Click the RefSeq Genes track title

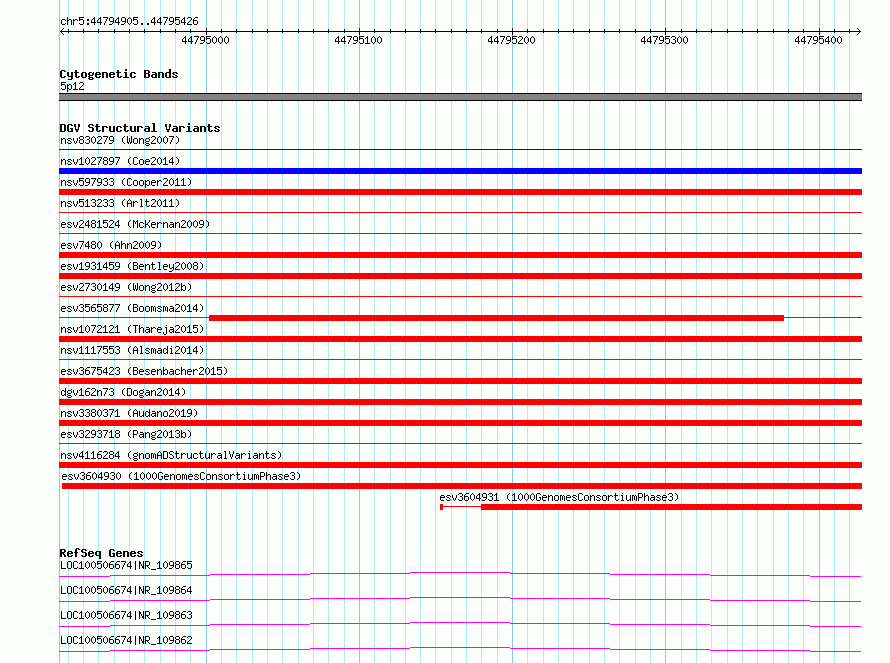click(x=102, y=553)
